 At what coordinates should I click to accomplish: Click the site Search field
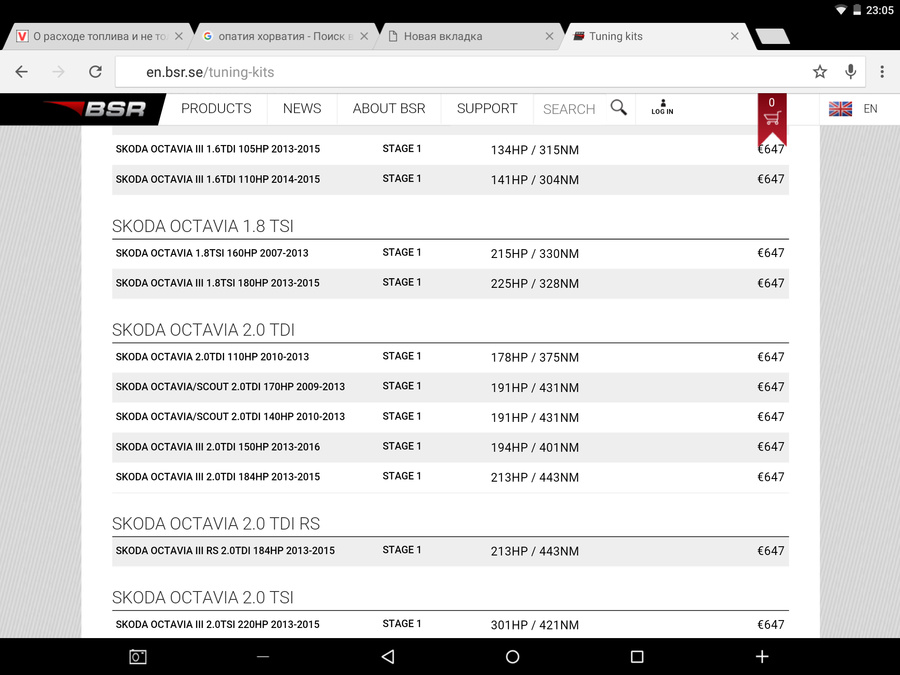tap(569, 109)
